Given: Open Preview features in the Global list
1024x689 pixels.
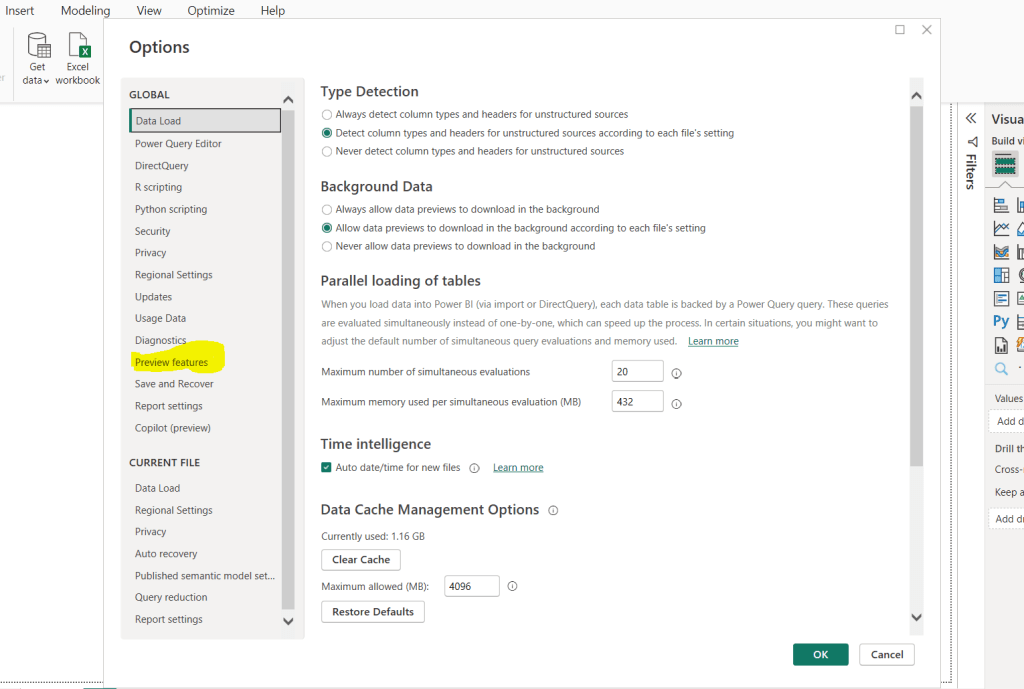Looking at the screenshot, I should (172, 362).
